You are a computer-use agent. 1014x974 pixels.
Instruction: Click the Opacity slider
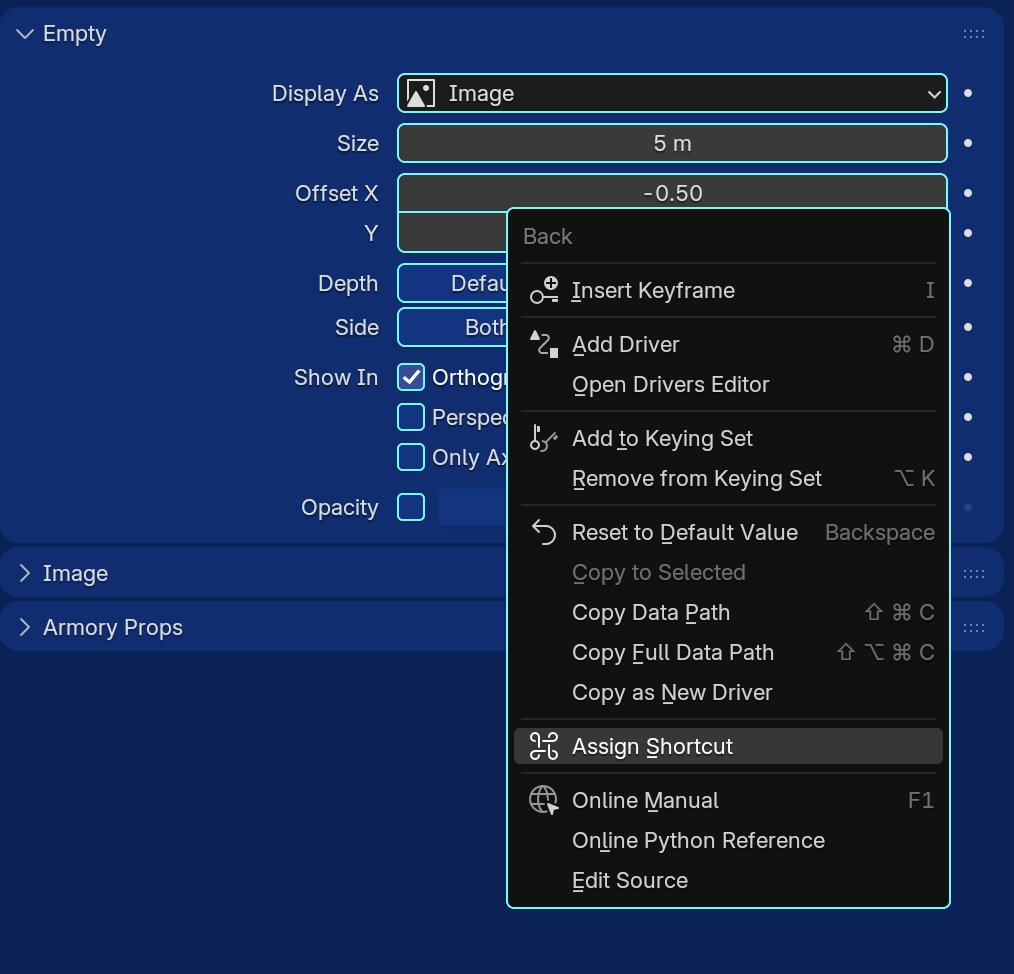pyautogui.click(x=472, y=507)
